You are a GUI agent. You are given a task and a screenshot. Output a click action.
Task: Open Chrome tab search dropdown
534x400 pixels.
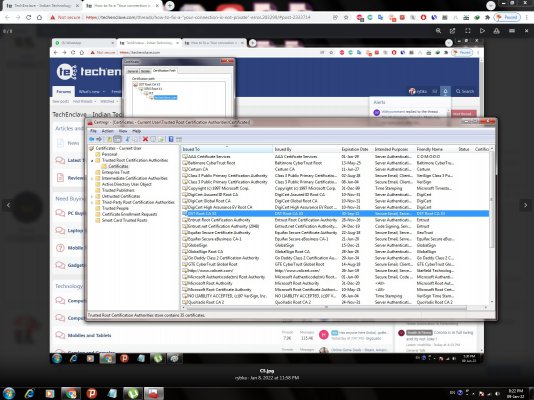490,5
